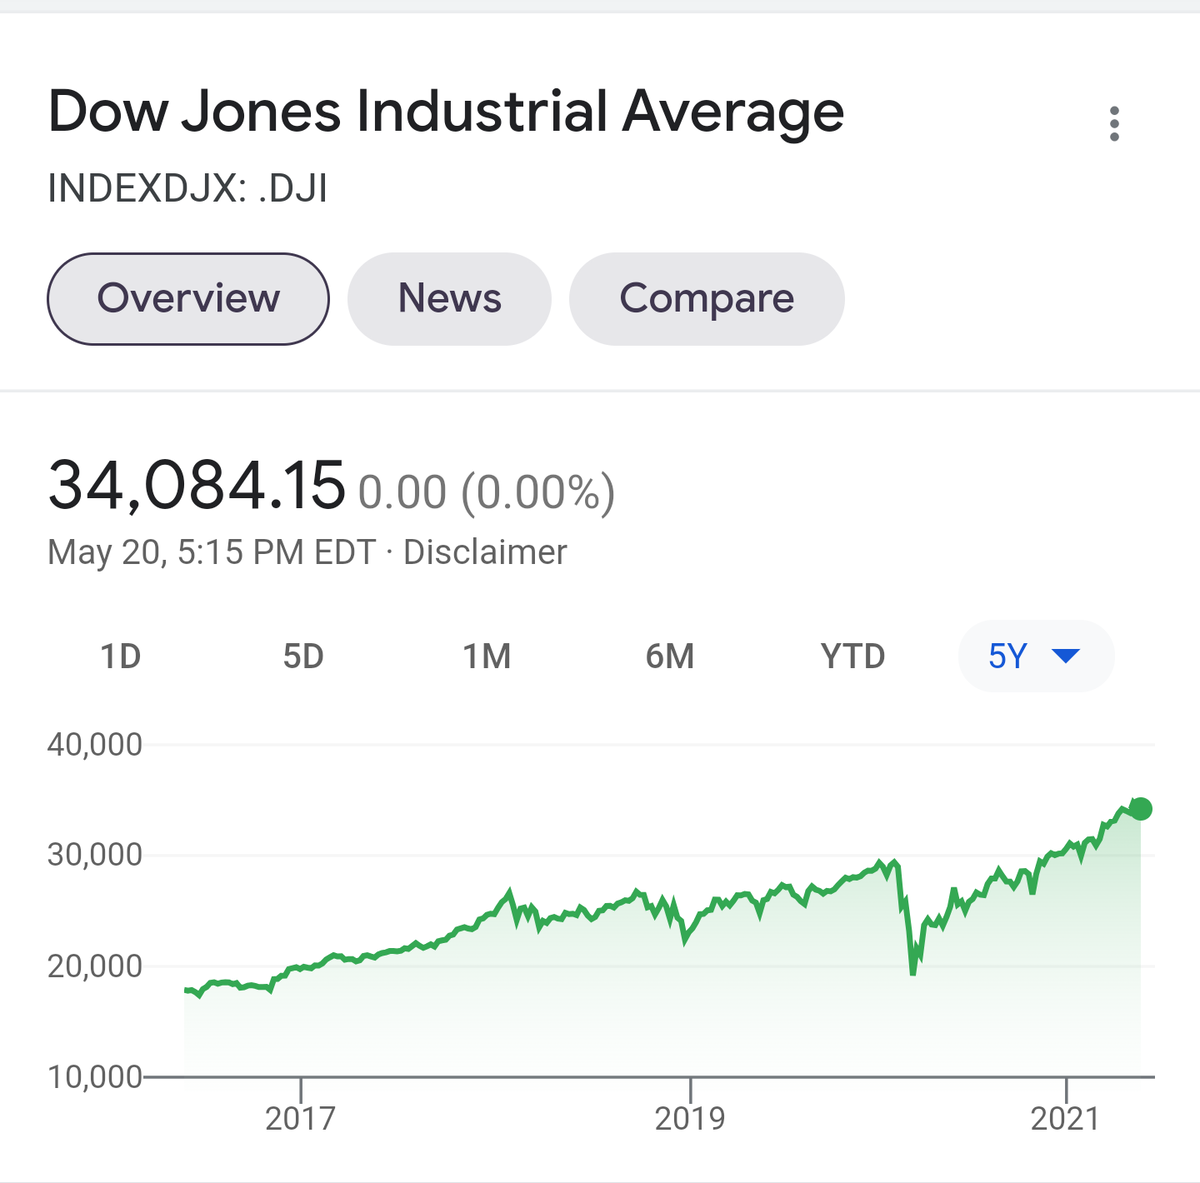Open the Compare tab
1200x1183 pixels.
click(706, 299)
